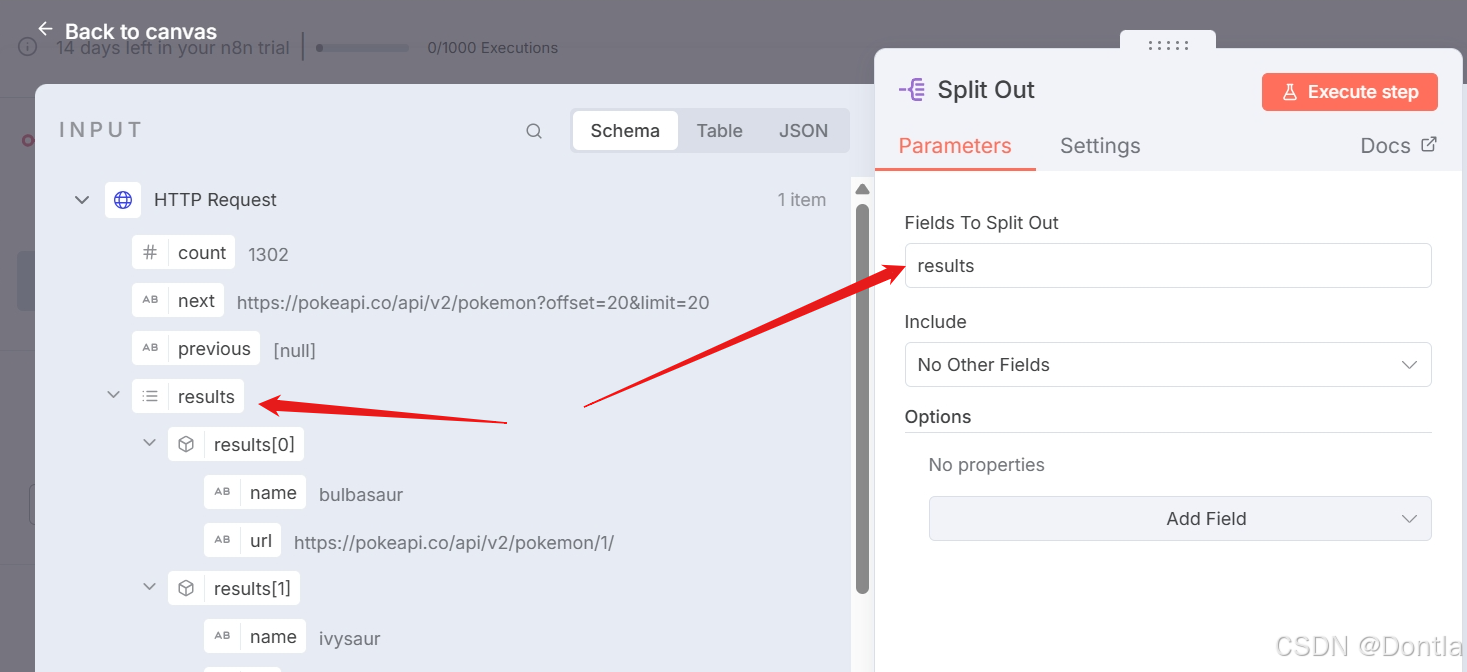Click the Back to canvas arrow icon

[45, 29]
